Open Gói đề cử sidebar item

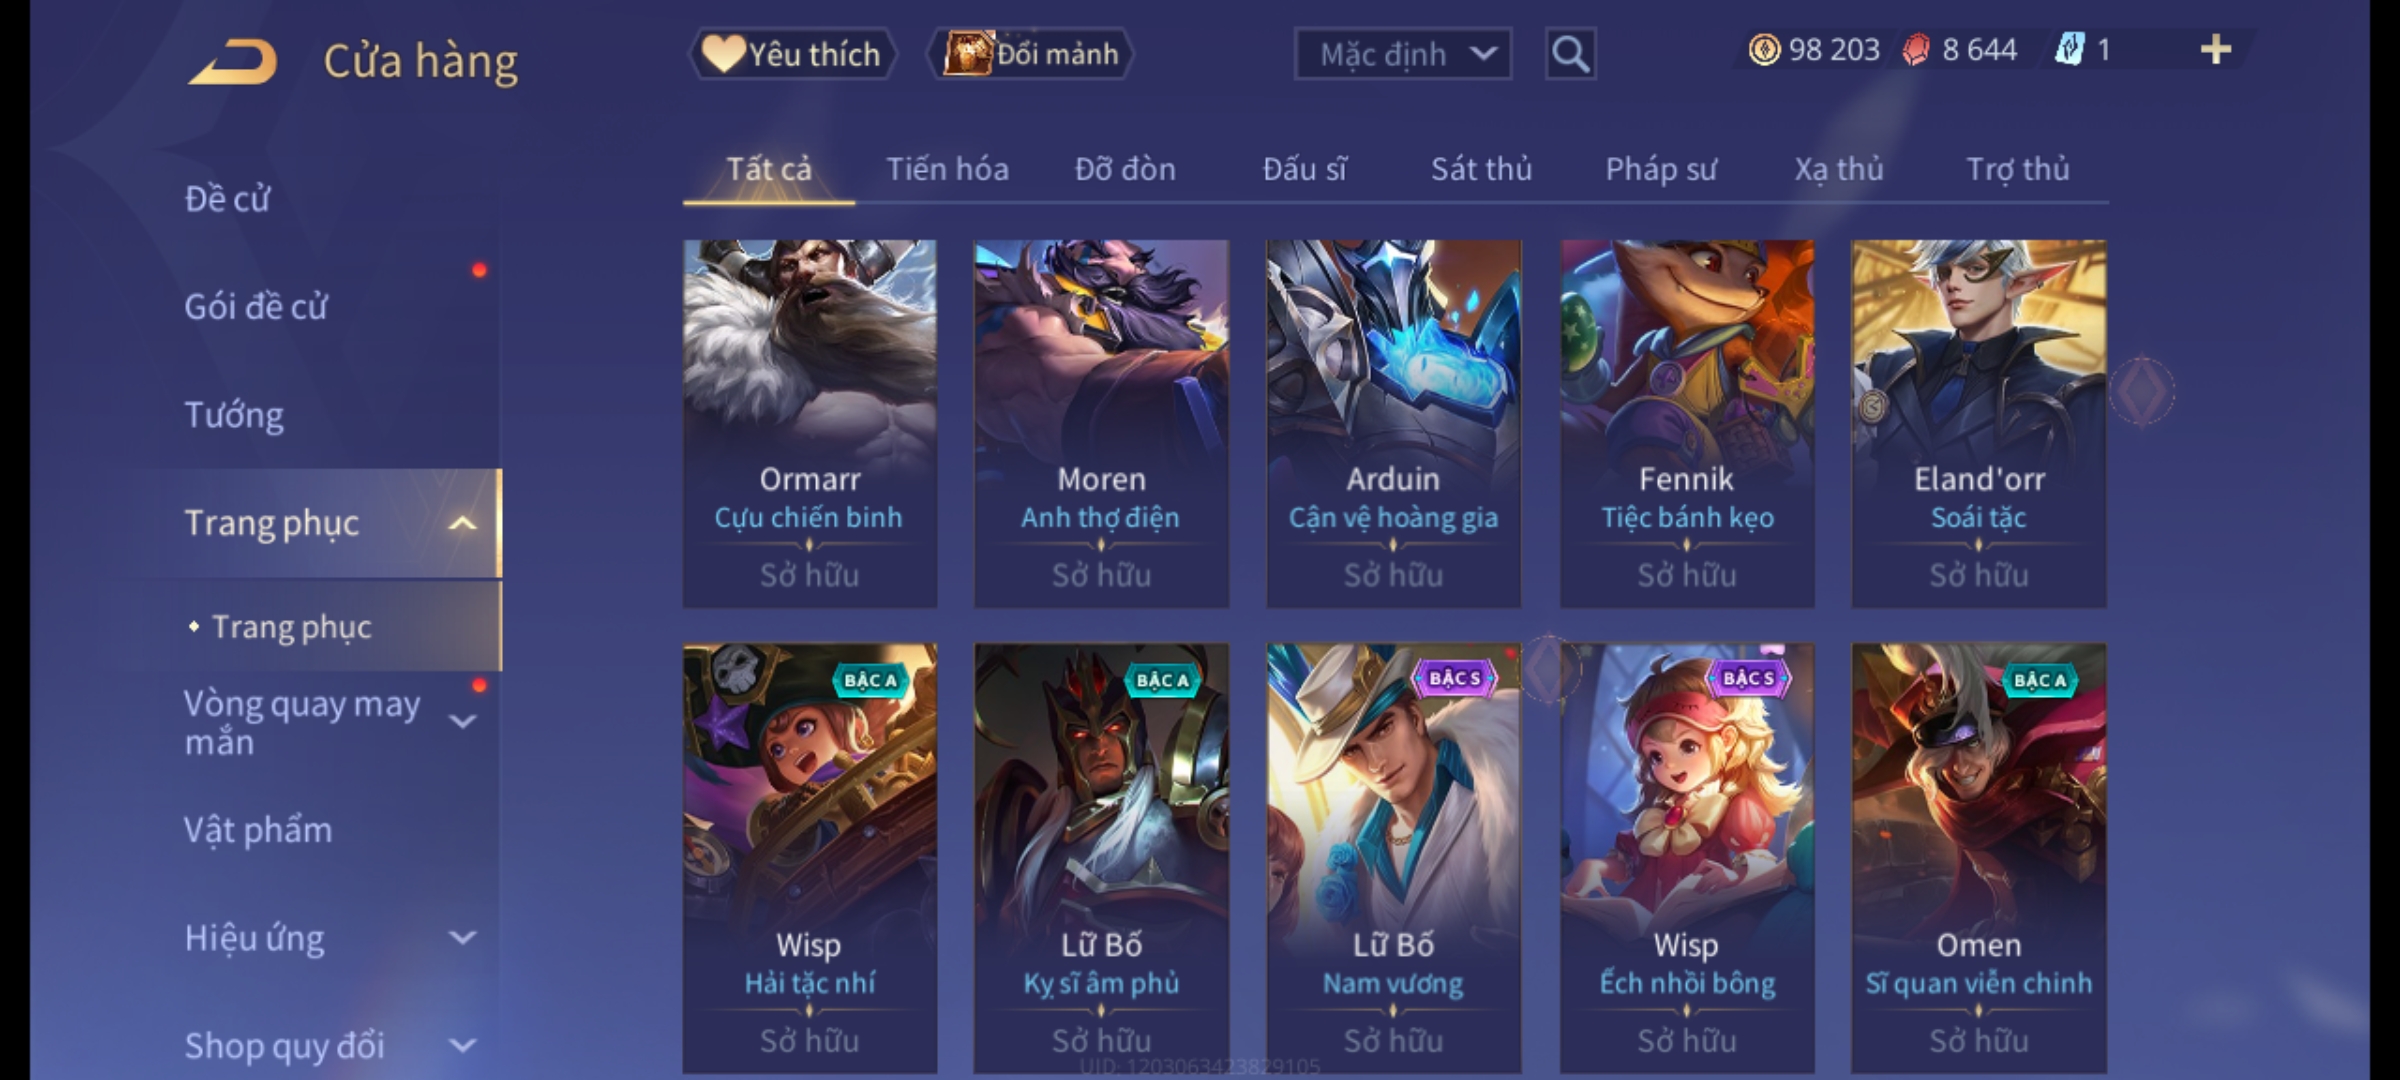[256, 307]
